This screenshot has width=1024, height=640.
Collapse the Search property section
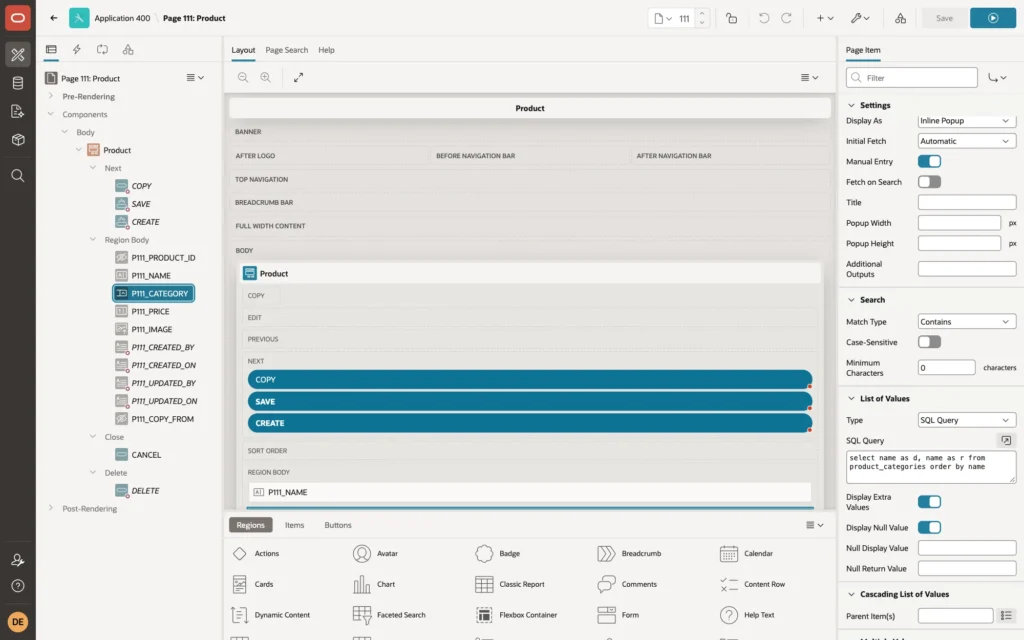851,300
